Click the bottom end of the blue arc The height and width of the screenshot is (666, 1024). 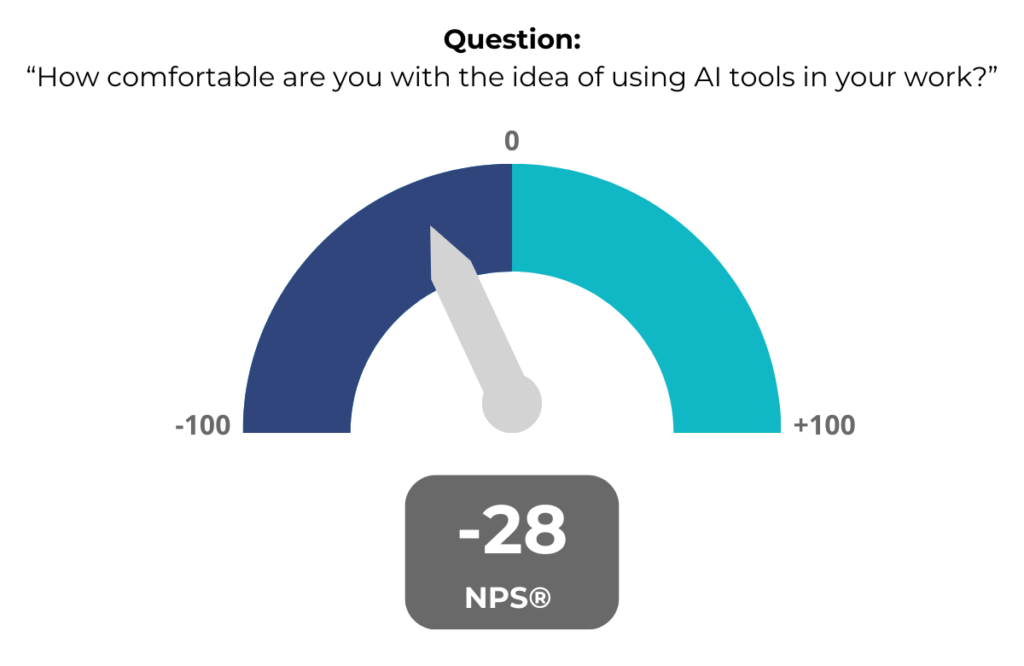coord(296,428)
